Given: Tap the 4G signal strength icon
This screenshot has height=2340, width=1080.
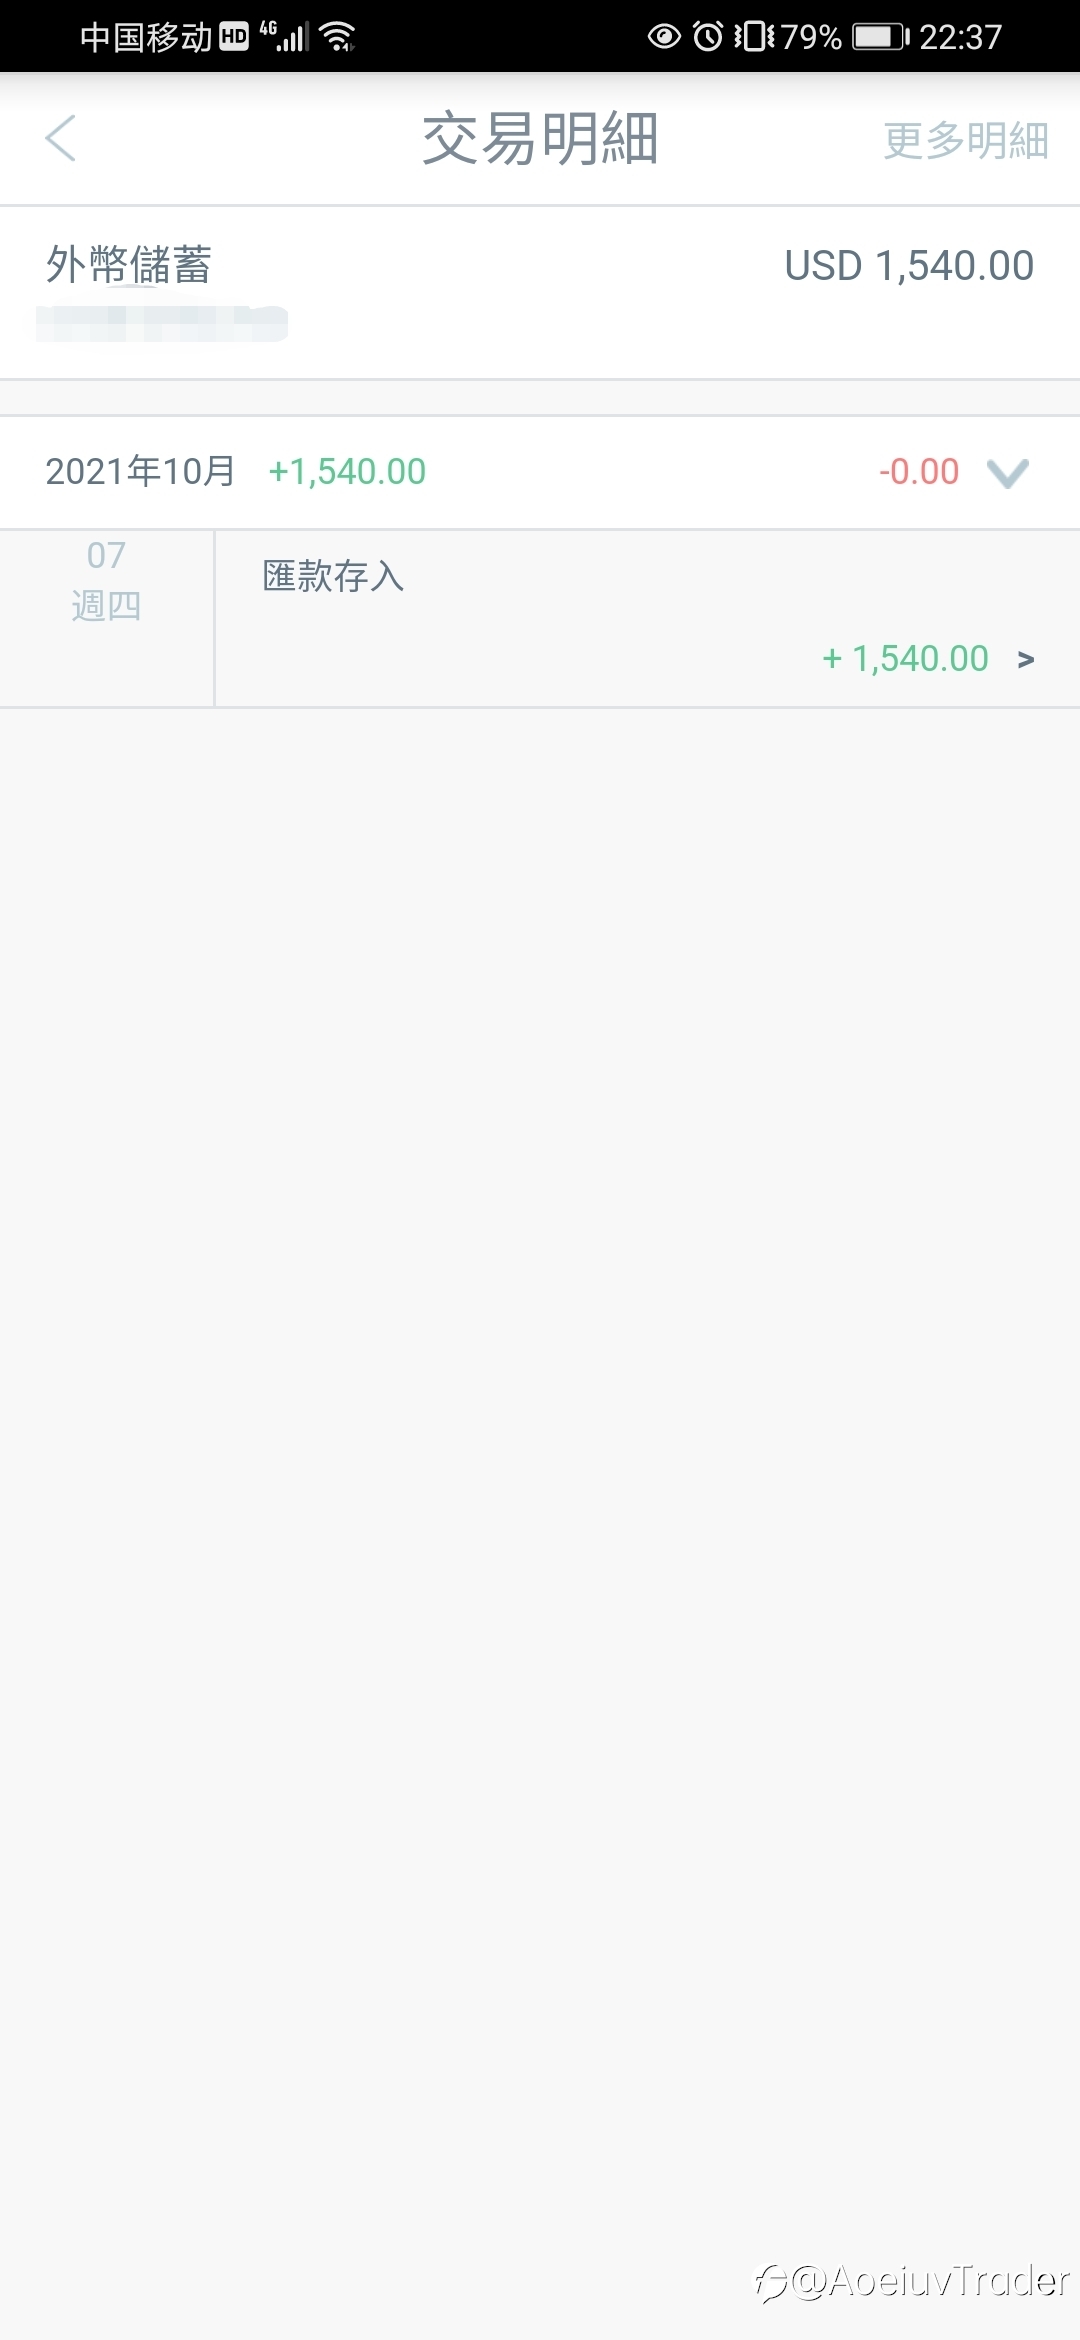Looking at the screenshot, I should tap(284, 36).
